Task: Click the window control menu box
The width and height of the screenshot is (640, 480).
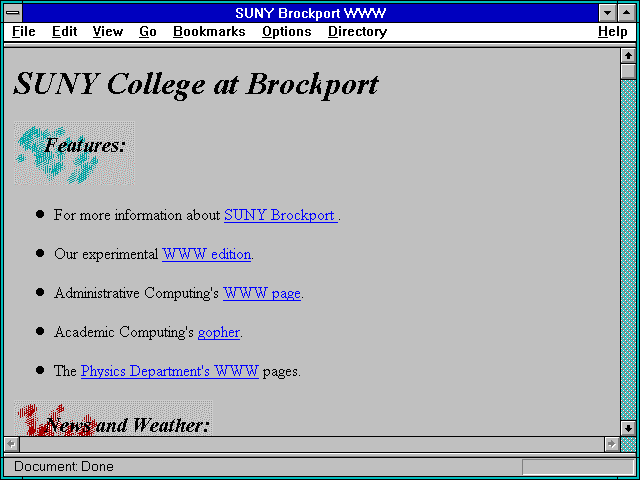Action: (13, 13)
